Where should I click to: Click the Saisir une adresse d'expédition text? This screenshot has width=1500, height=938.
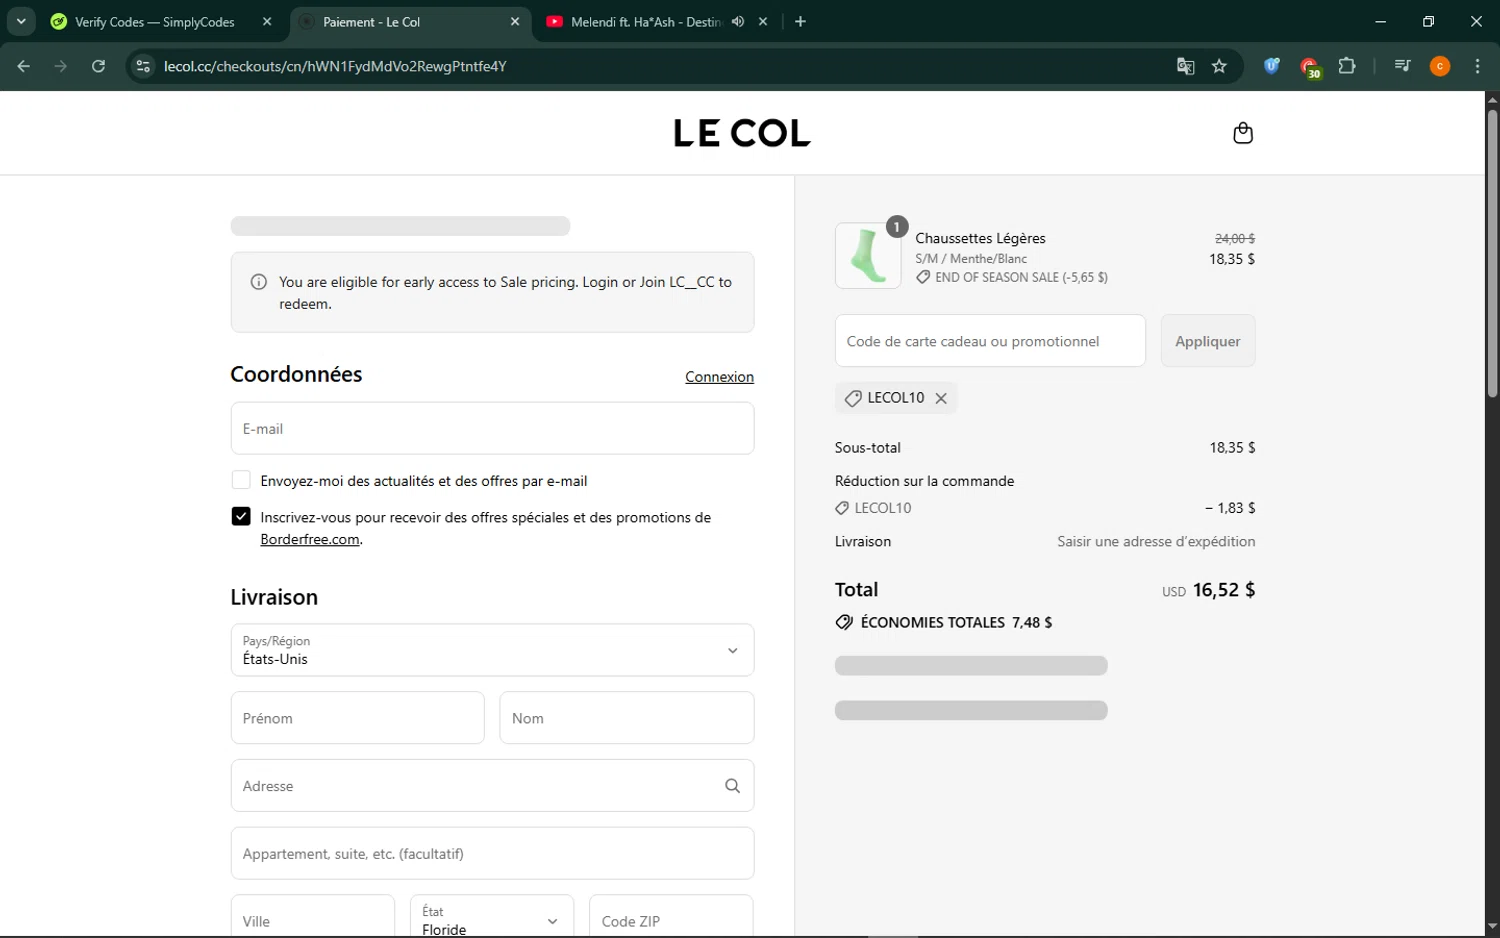click(x=1156, y=541)
